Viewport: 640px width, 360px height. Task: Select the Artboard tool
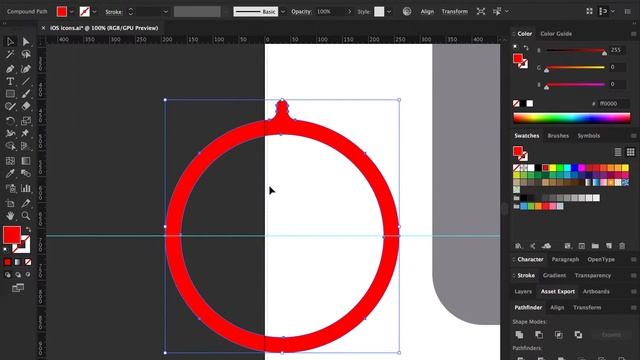point(10,203)
